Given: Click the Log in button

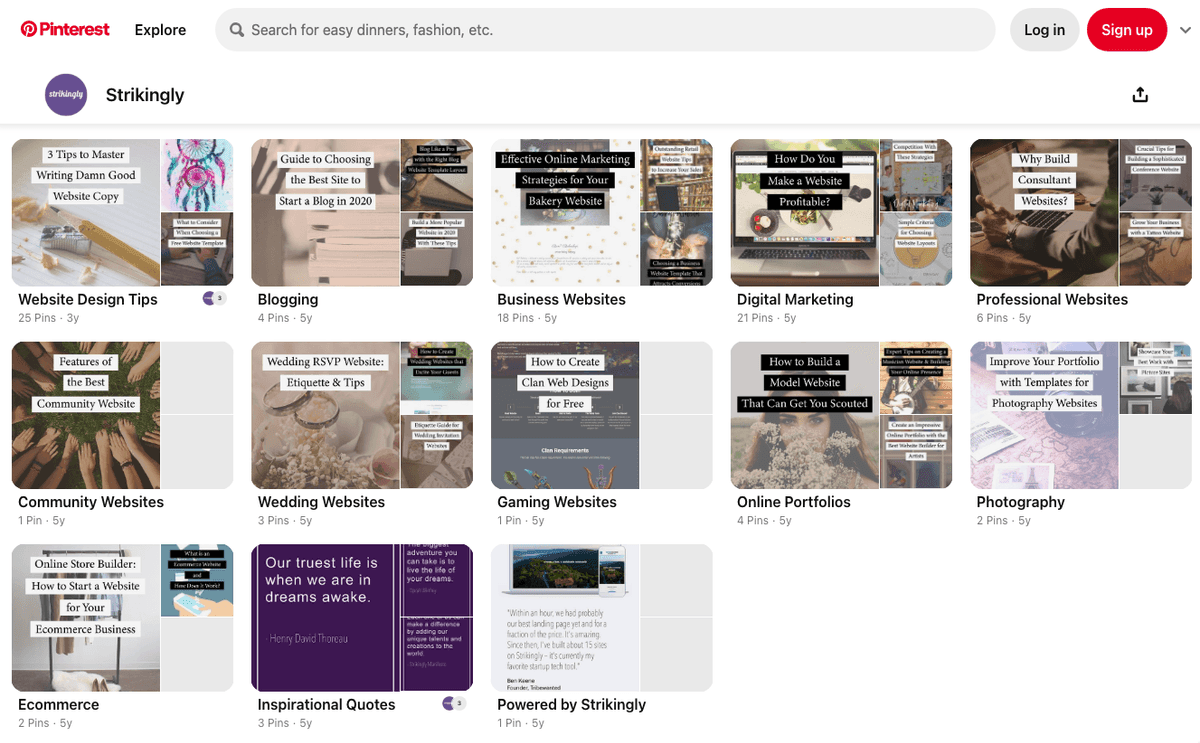Looking at the screenshot, I should click(1044, 30).
